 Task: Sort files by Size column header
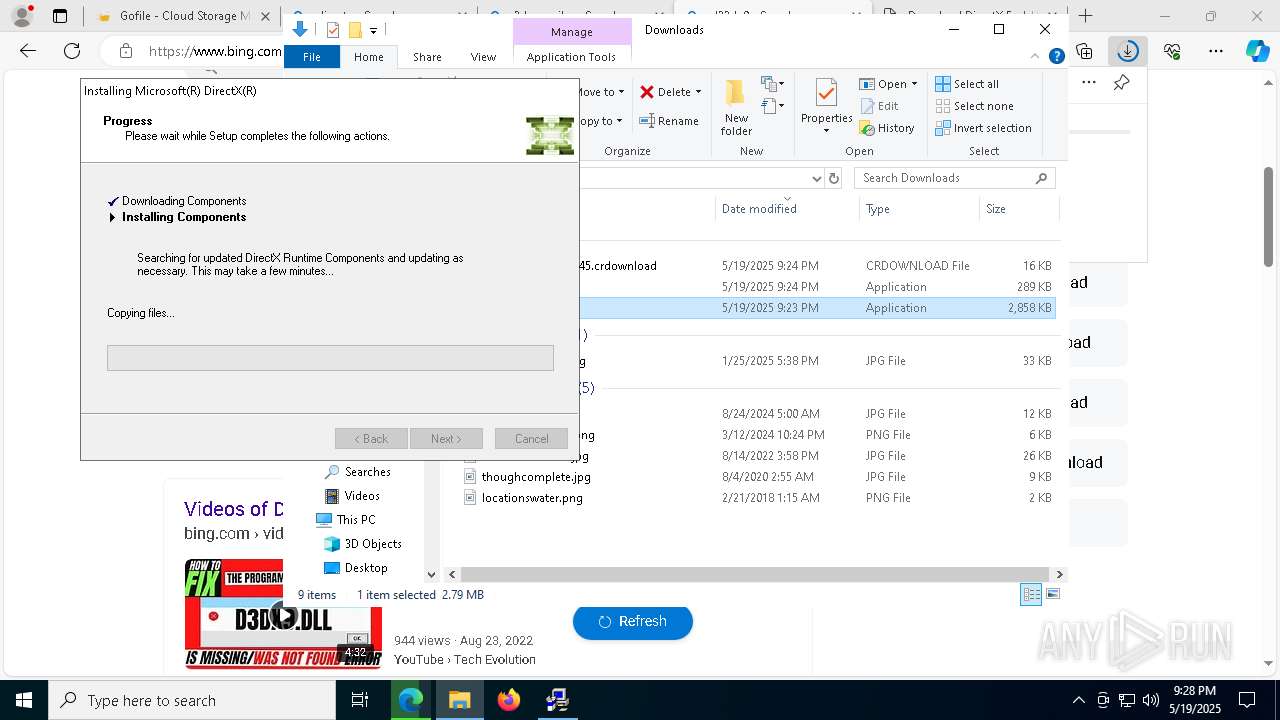click(x=996, y=209)
